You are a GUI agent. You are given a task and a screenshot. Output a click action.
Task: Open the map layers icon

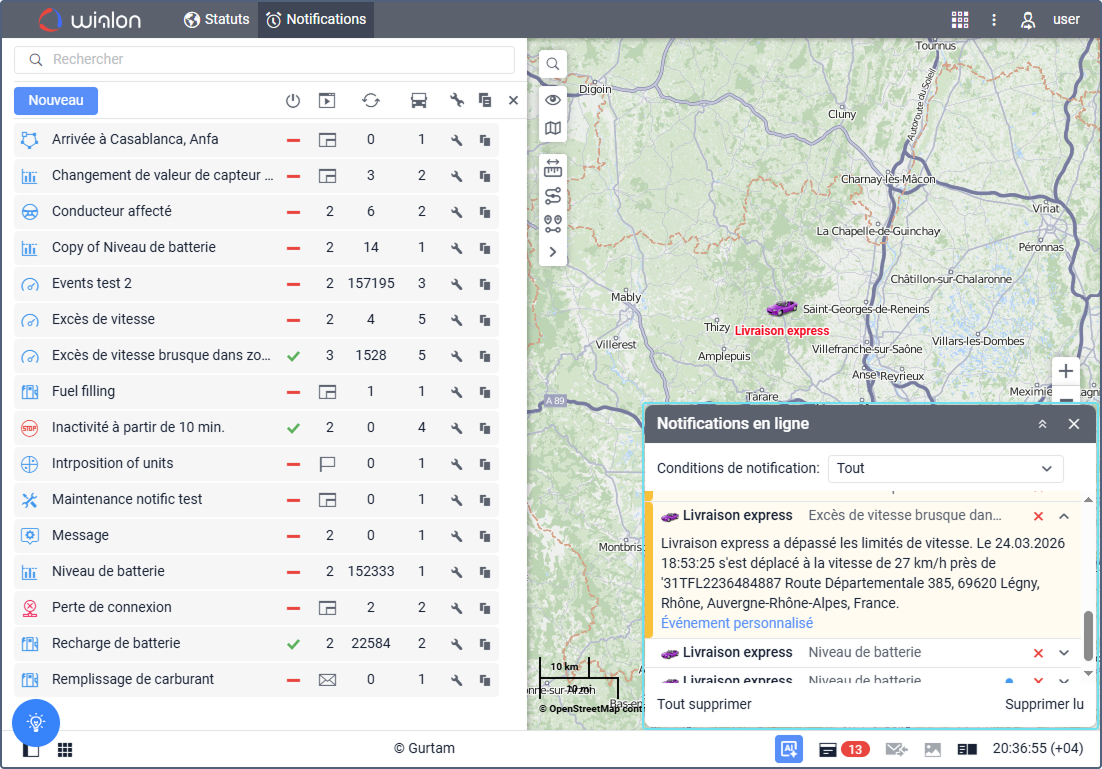[x=553, y=129]
